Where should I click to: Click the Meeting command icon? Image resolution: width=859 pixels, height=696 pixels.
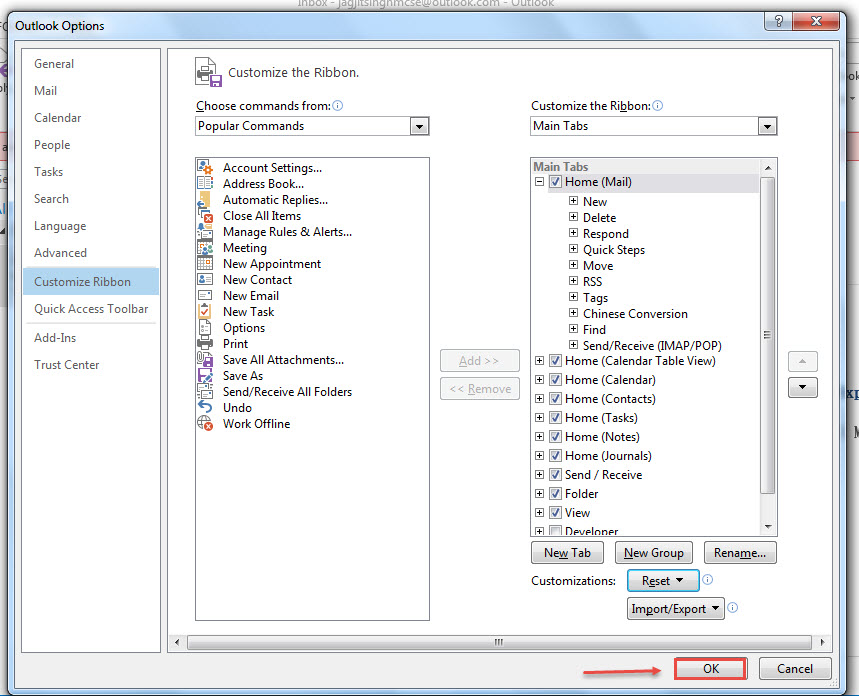(205, 248)
